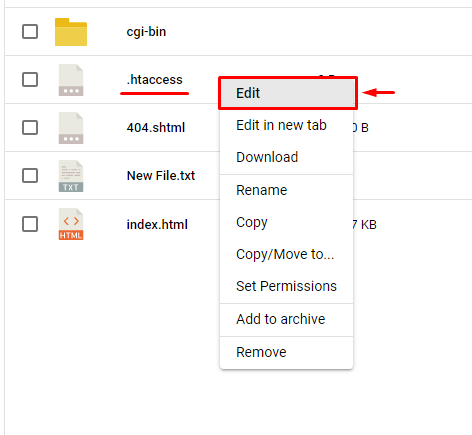
Task: Check the box beside 404.shtml
Action: (x=30, y=127)
